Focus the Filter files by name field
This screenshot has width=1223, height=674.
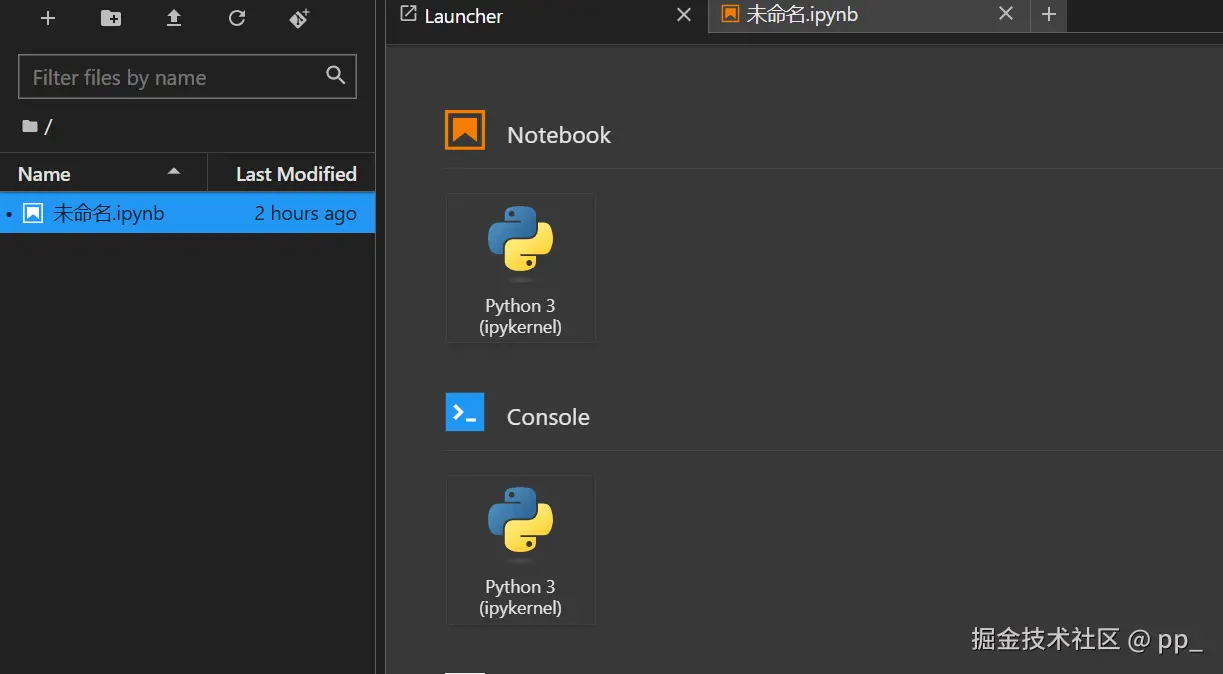[170, 77]
